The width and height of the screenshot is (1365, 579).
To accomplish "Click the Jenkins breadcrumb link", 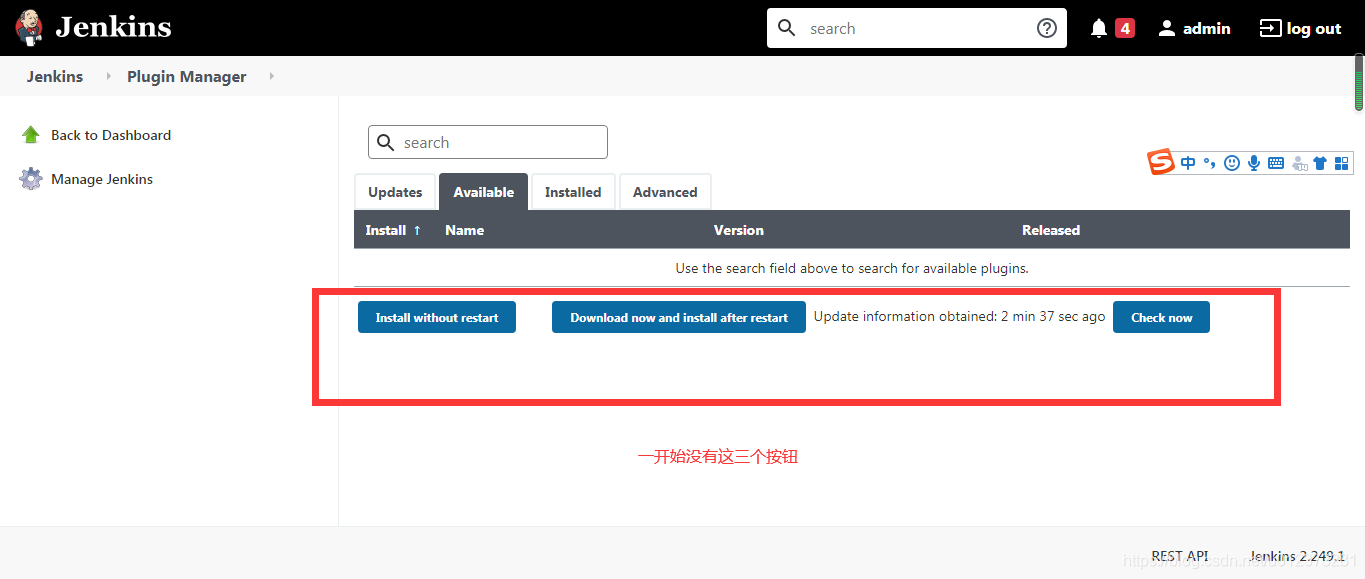I will [55, 76].
